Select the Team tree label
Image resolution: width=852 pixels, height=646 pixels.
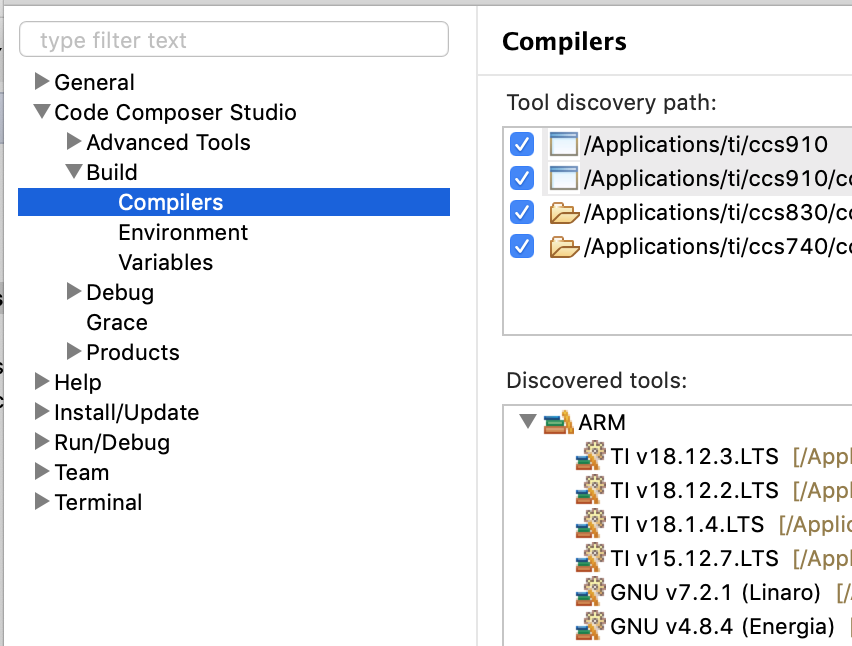[x=82, y=473]
